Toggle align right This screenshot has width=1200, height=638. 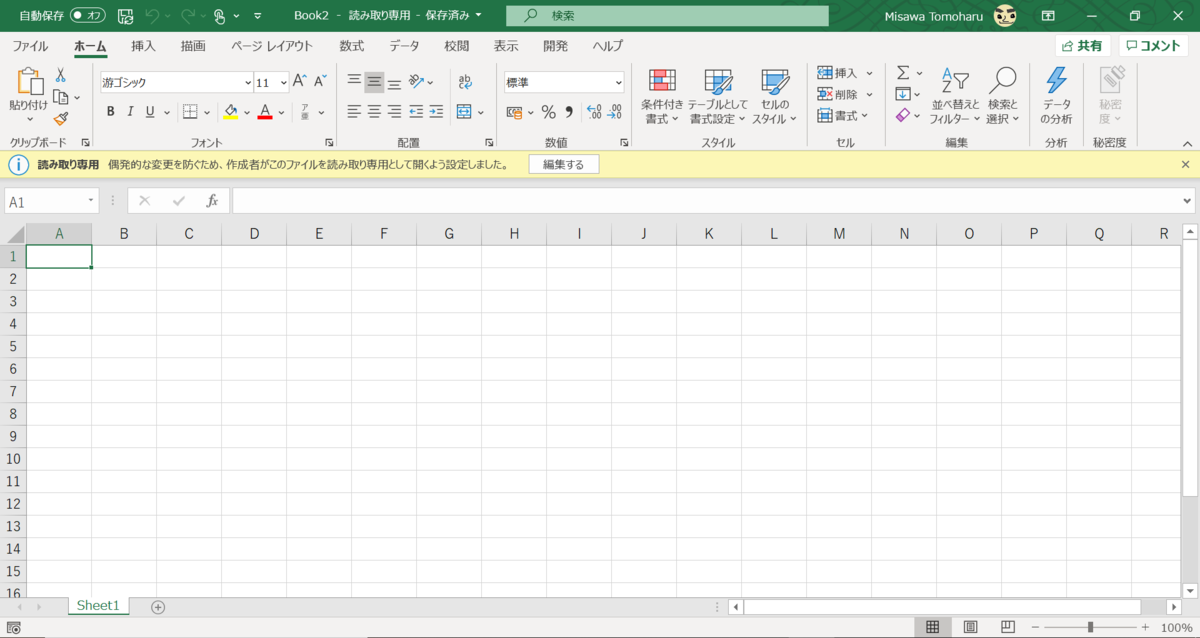(x=394, y=112)
